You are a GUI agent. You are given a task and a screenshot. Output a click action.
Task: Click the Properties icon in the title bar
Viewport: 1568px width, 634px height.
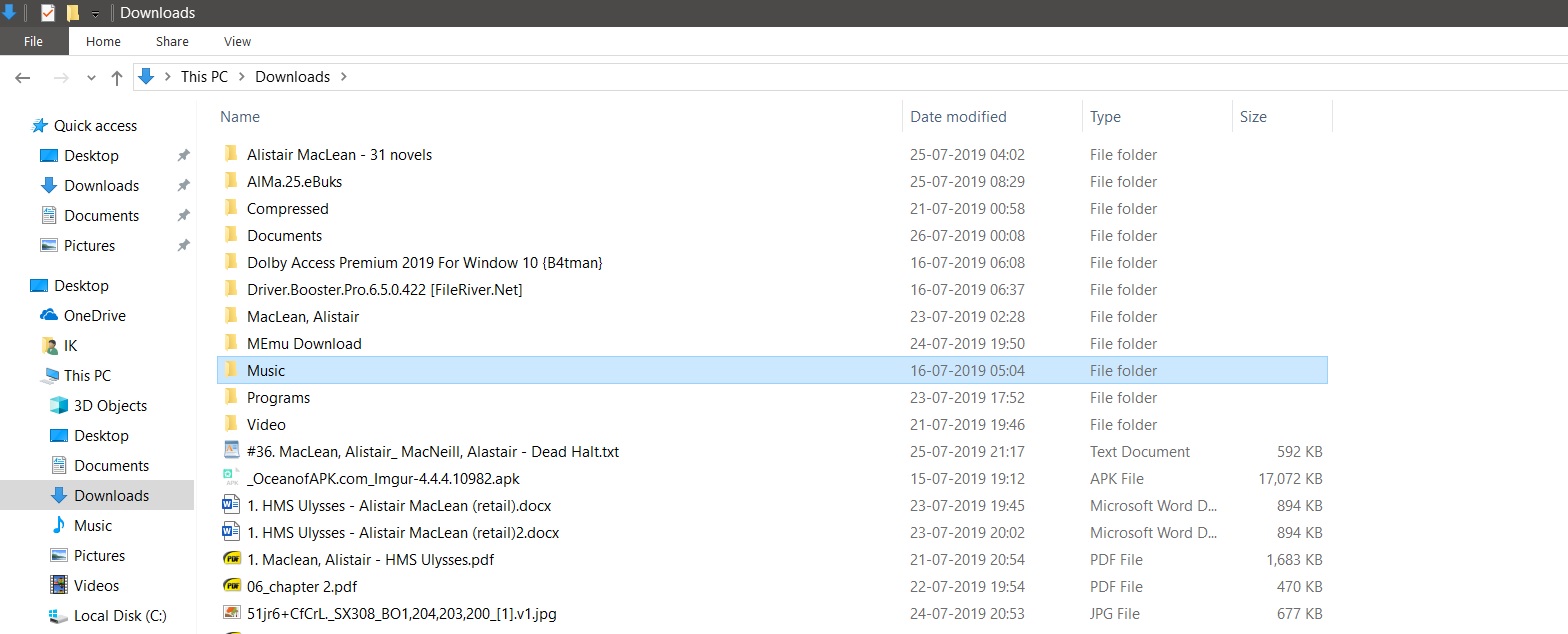(48, 13)
